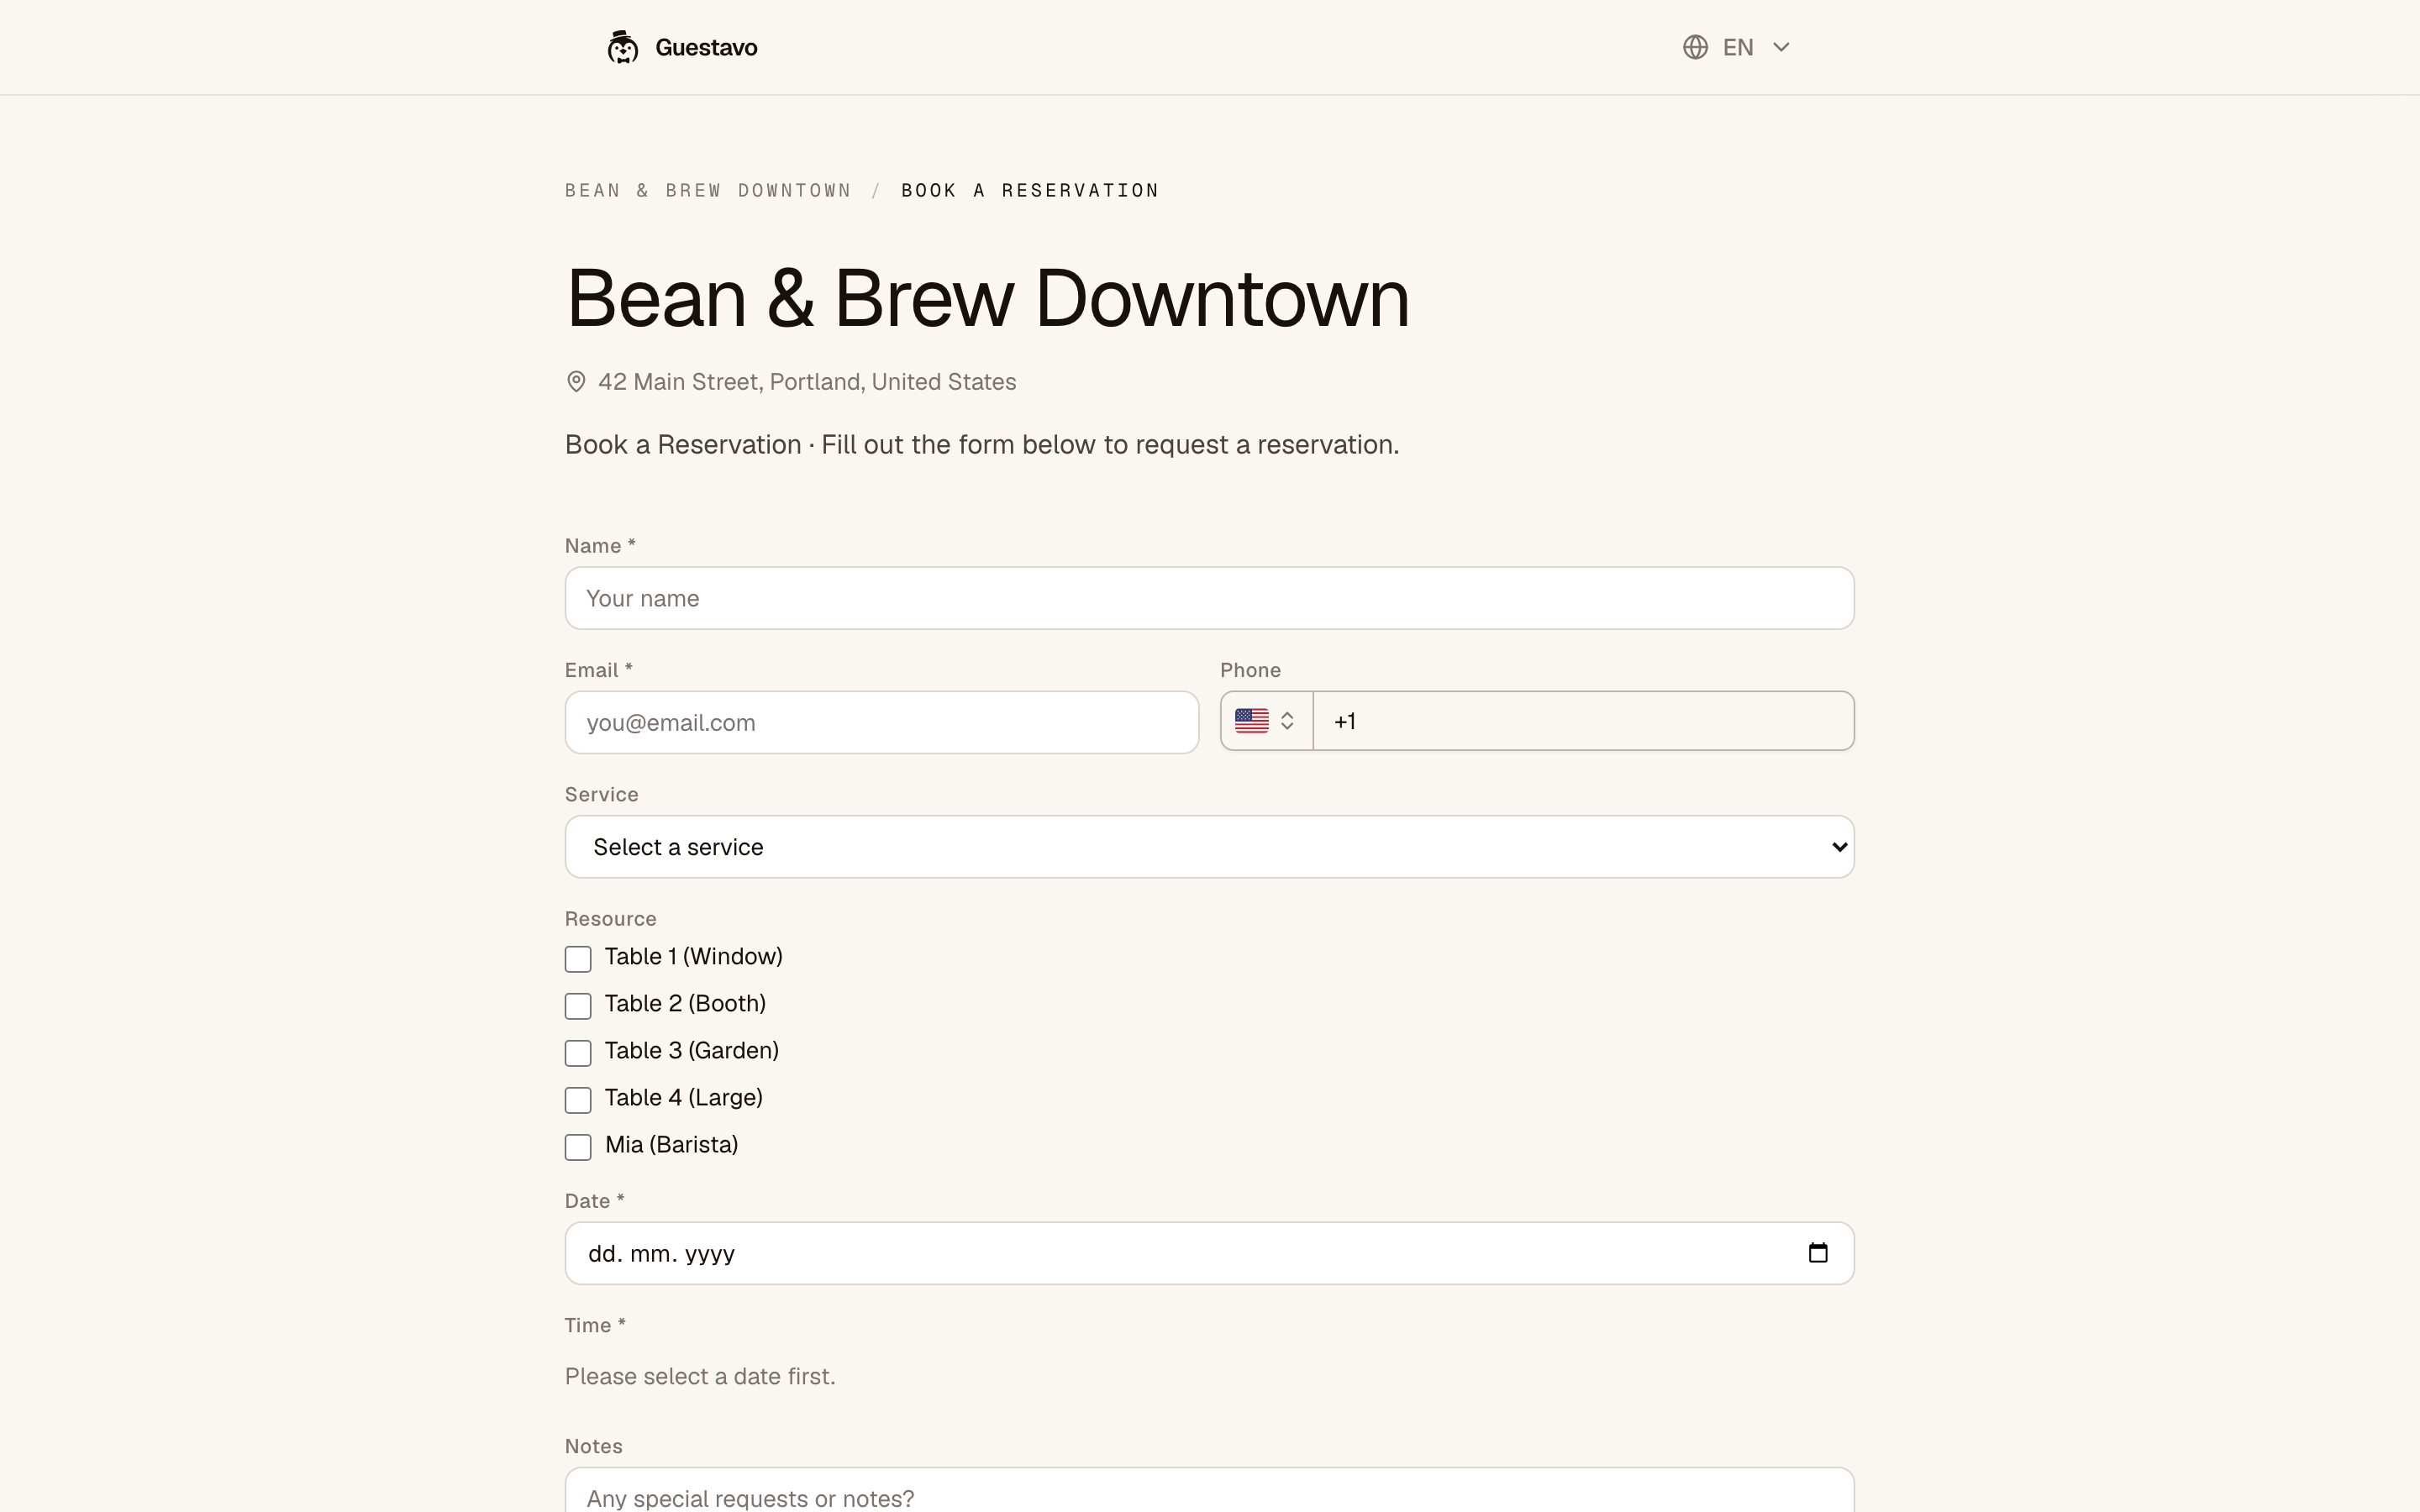This screenshot has height=1512, width=2420.
Task: Click the Guestavo mascot logo icon
Action: [623, 47]
